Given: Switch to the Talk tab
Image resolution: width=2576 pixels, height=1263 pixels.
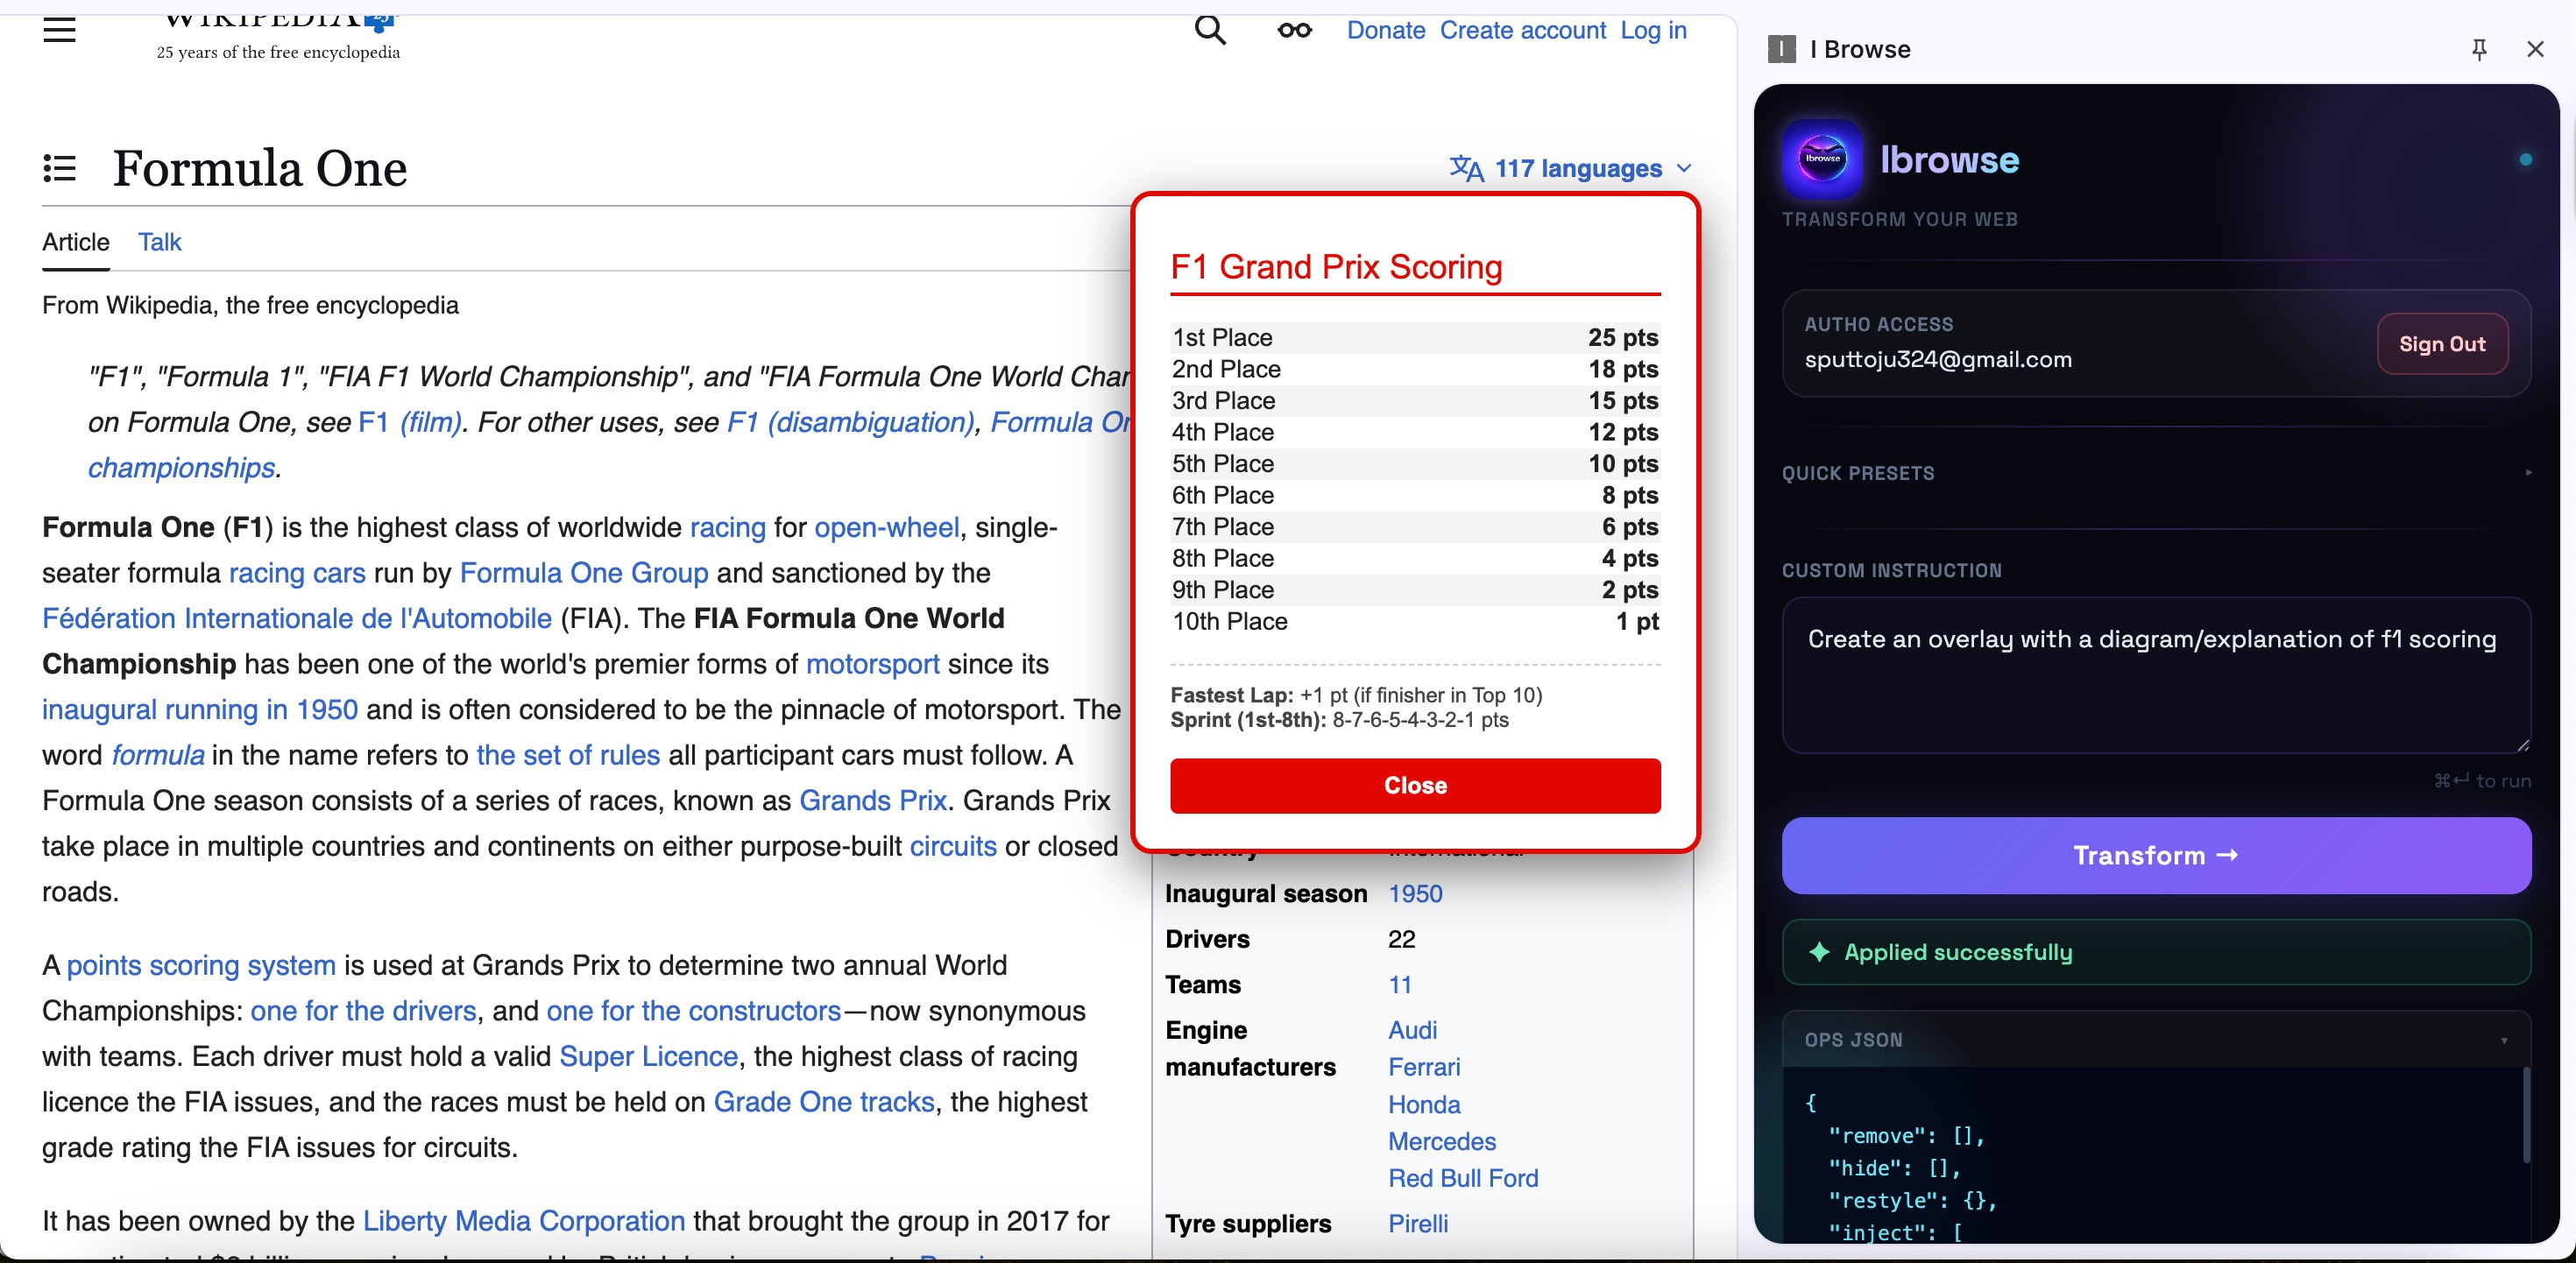Looking at the screenshot, I should click(x=159, y=242).
